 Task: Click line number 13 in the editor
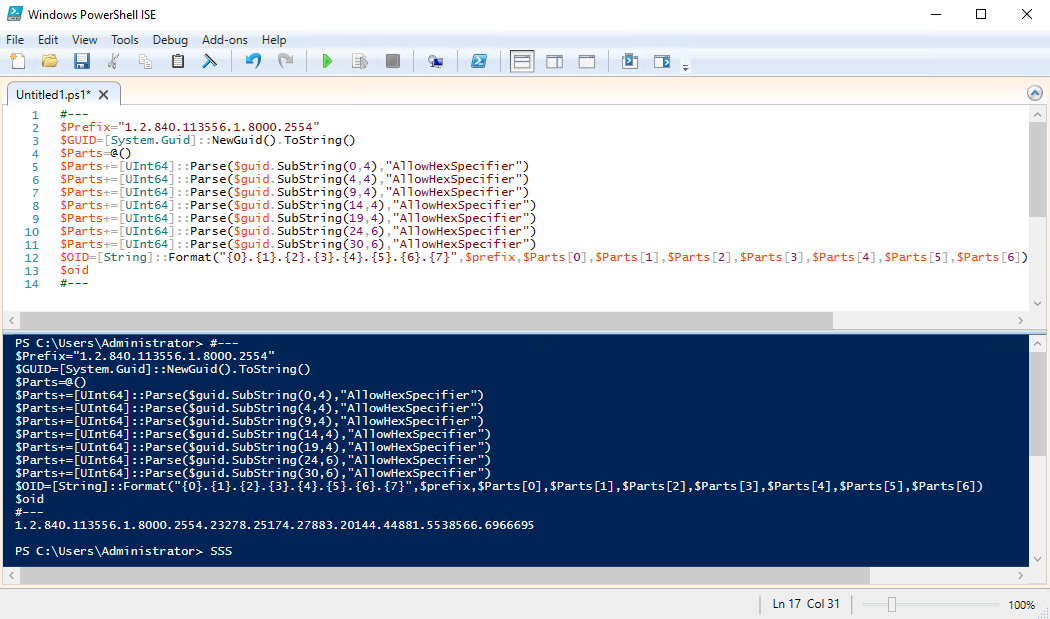pyautogui.click(x=31, y=271)
